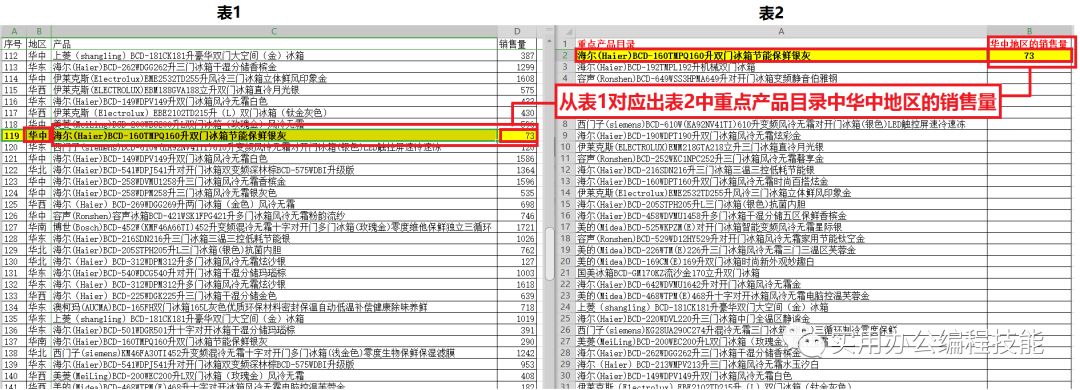Select 美的 BCD-525WKPZM product in Table 2
Viewport: 1080px width, 390px height.
click(780, 227)
